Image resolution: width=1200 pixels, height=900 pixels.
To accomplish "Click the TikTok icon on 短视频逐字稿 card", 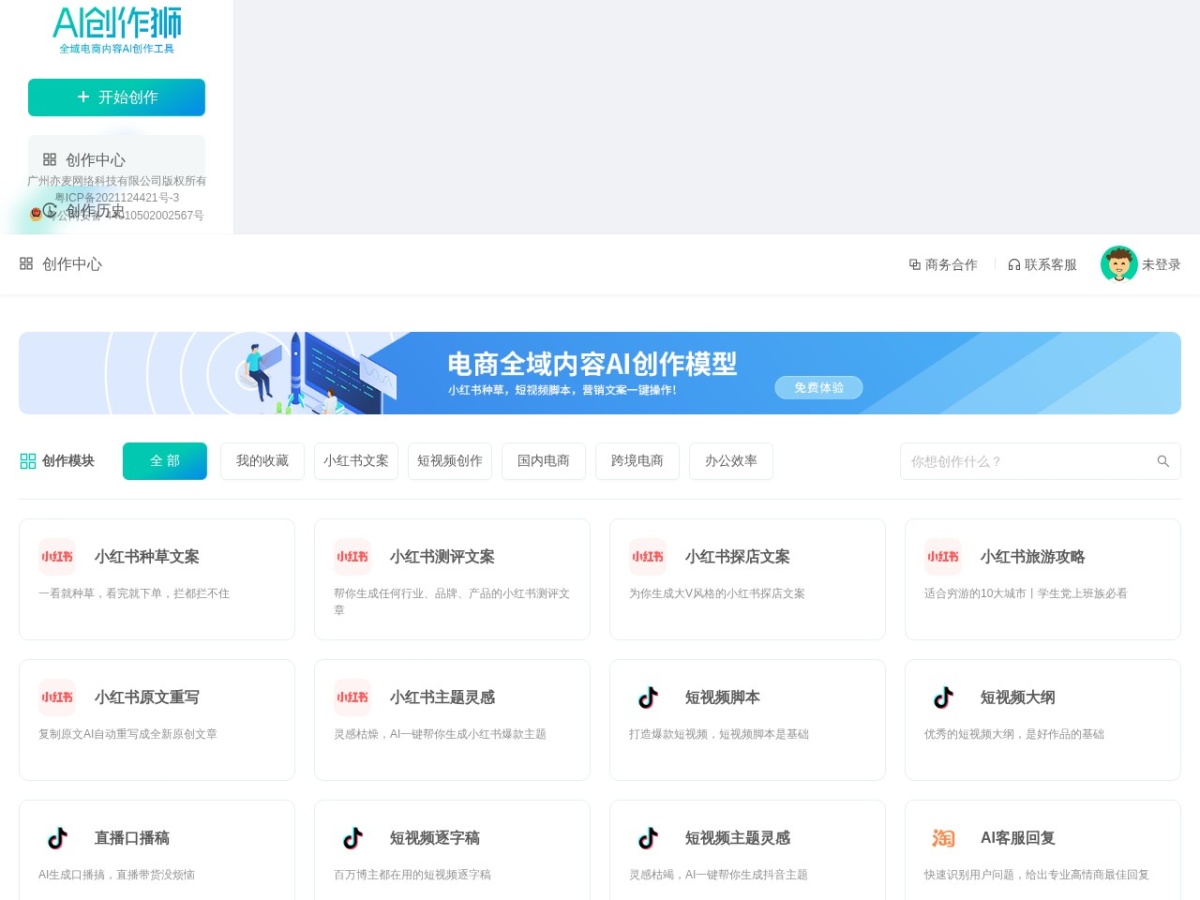I will pyautogui.click(x=352, y=838).
